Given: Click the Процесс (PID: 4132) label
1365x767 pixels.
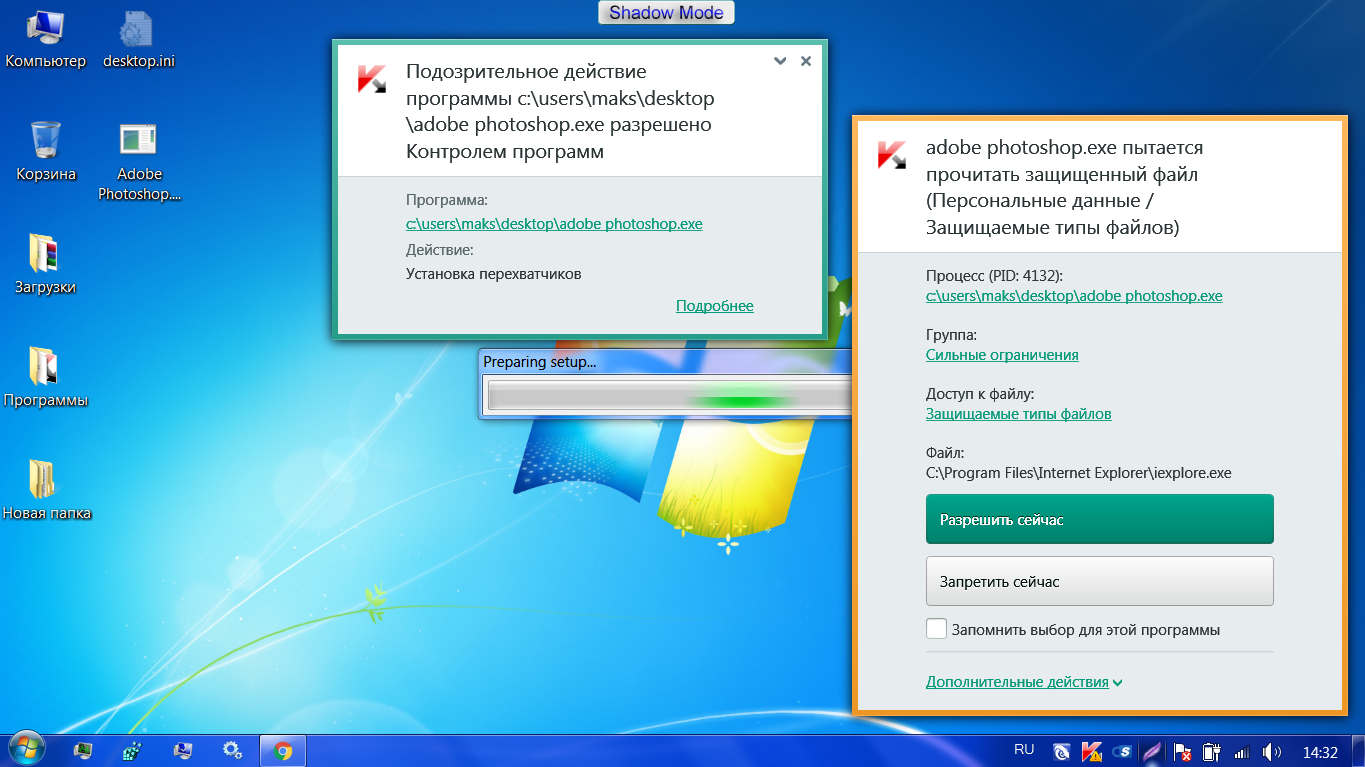Looking at the screenshot, I should click(x=994, y=275).
